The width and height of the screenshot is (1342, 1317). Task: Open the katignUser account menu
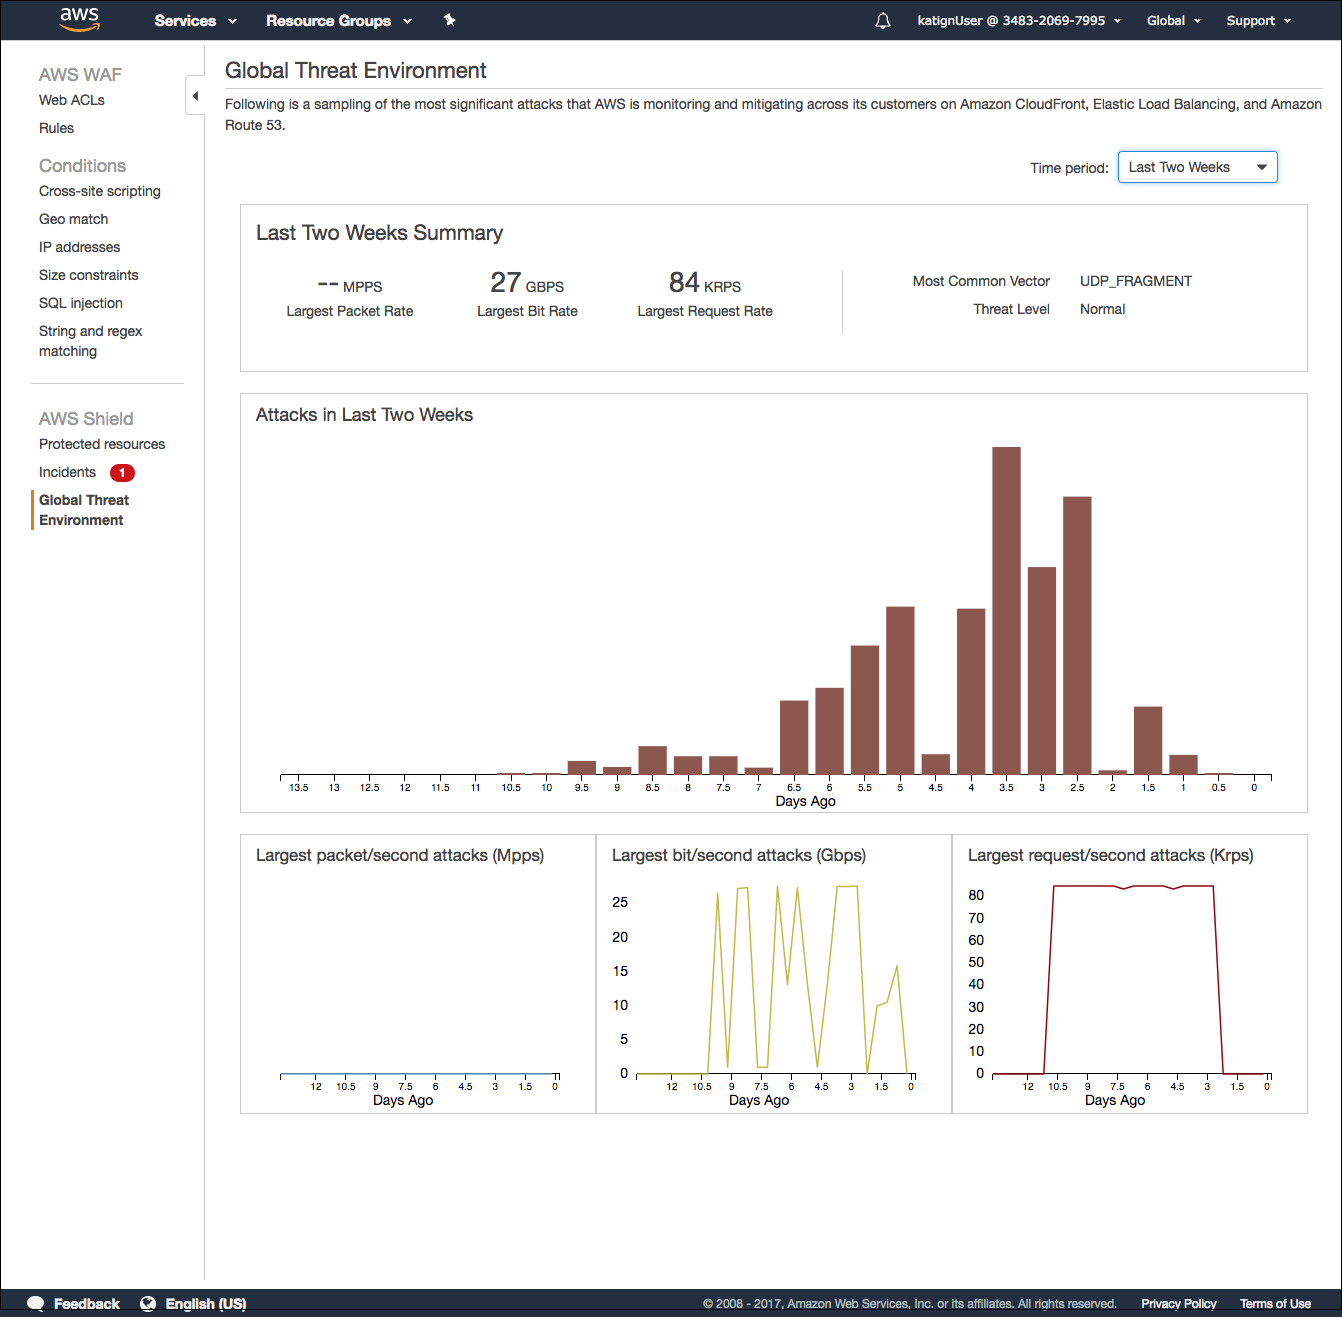1013,20
